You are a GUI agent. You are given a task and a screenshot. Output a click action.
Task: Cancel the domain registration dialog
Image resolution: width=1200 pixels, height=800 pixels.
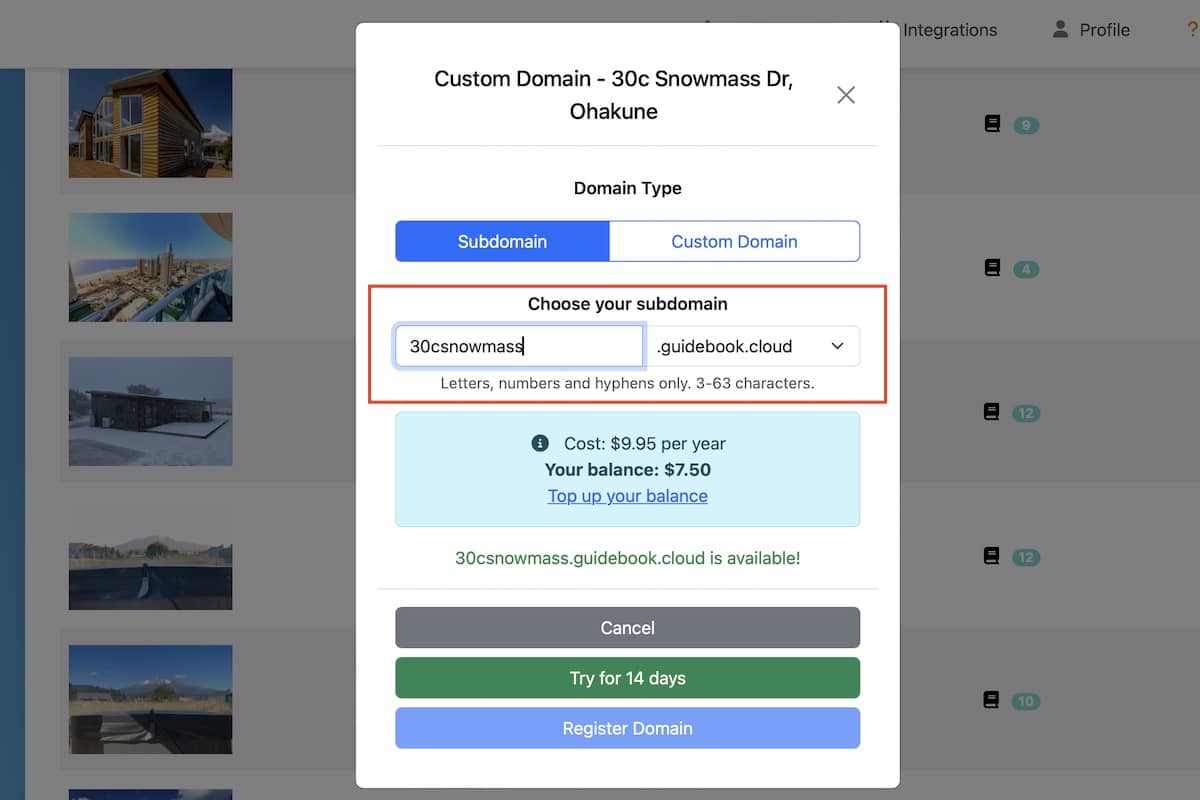click(628, 628)
